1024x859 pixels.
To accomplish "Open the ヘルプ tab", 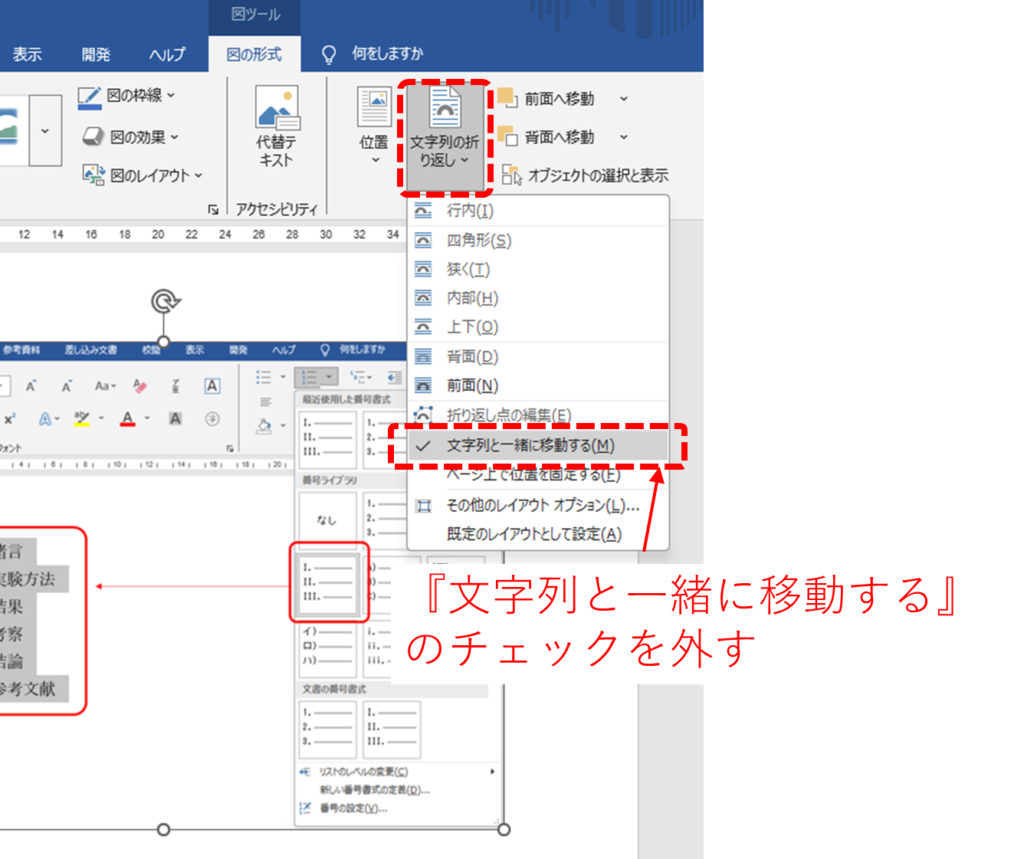I will pos(167,54).
